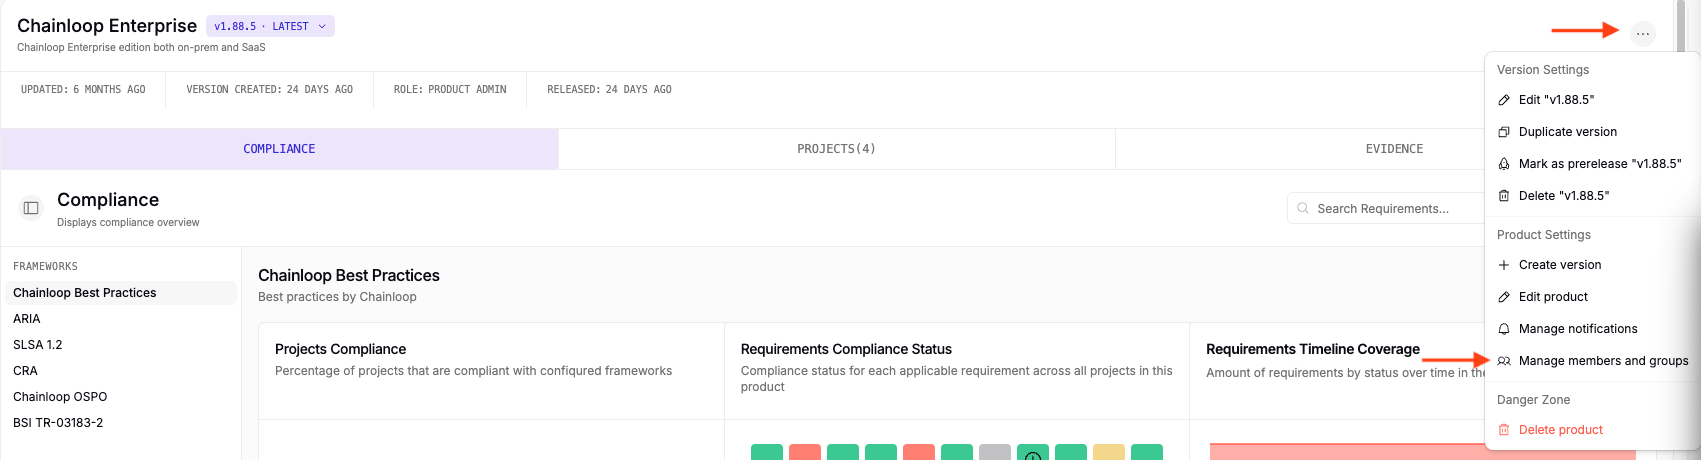Click the "VERSION CREATED: 24 DAYS AGO" label
This screenshot has height=460, width=1701.
[x=270, y=90]
